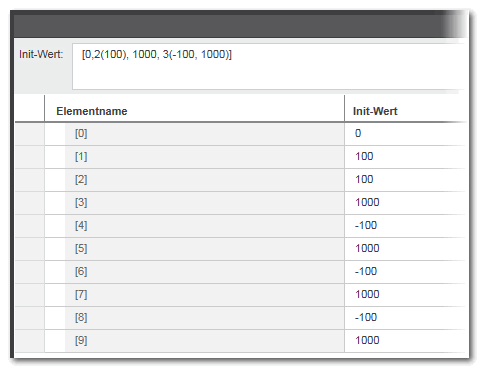The height and width of the screenshot is (369, 480).
Task: Select array element [7] row
Action: 240,295
